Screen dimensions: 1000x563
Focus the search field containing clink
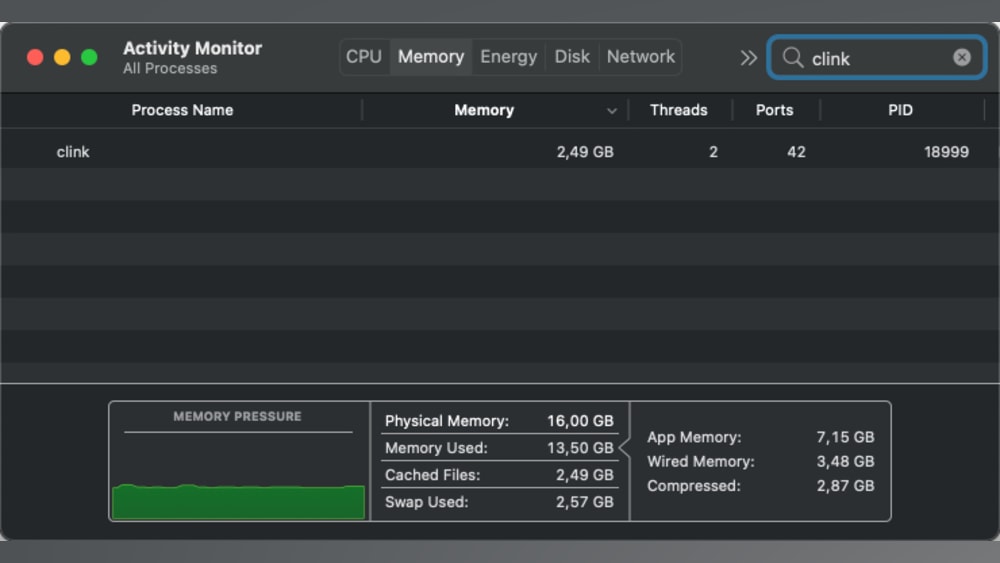(x=877, y=57)
